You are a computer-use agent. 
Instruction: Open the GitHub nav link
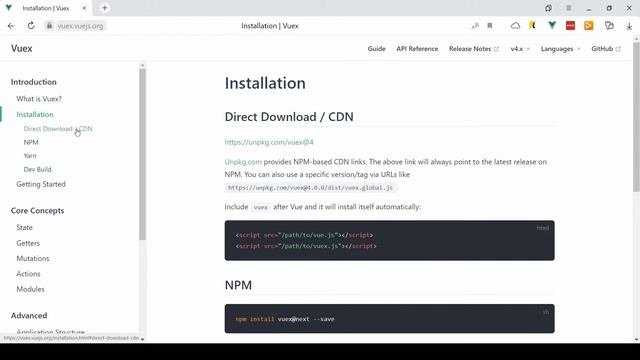[606, 49]
